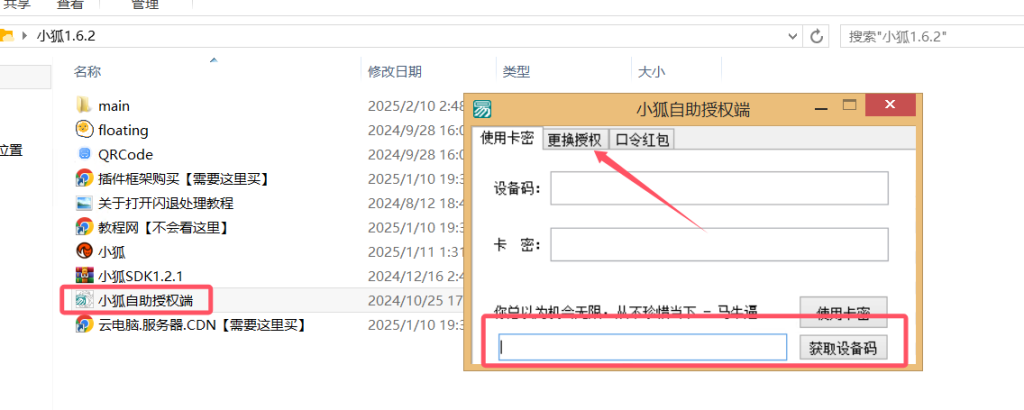Click the 小狐 application icon
Image resolution: width=1024 pixels, height=410 pixels.
(84, 251)
